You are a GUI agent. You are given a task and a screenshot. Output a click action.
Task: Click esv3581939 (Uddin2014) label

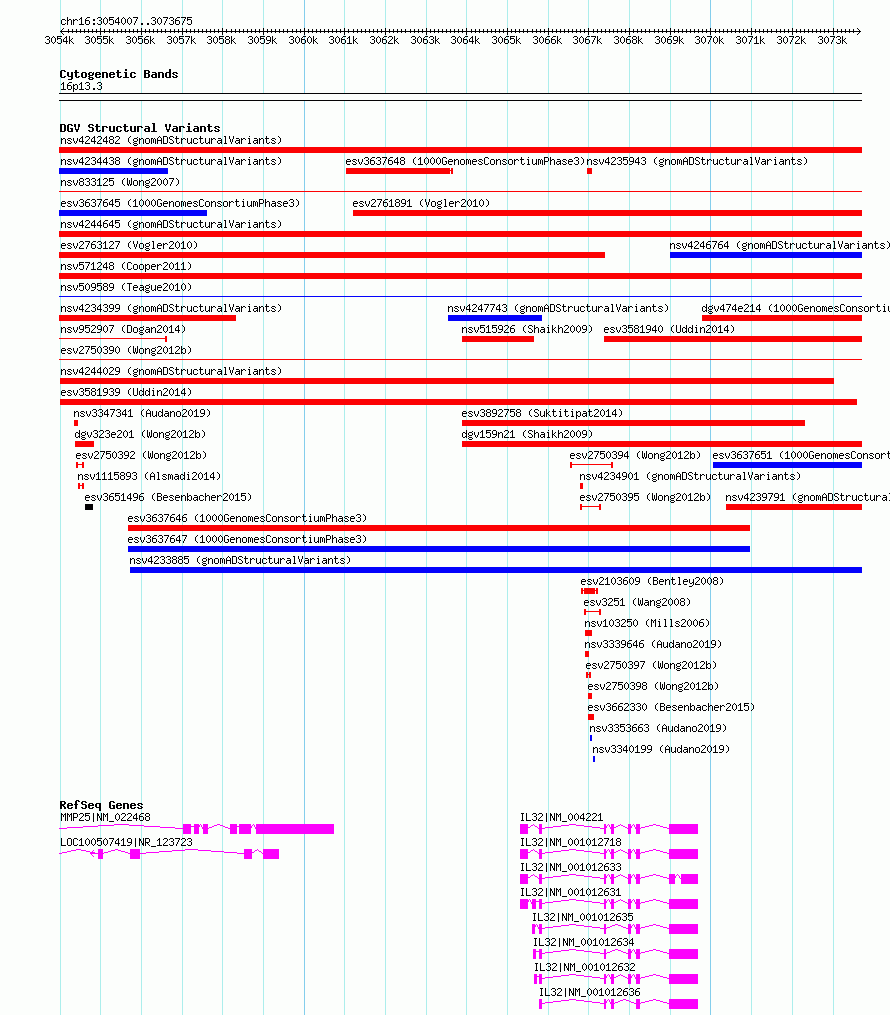pos(126,392)
